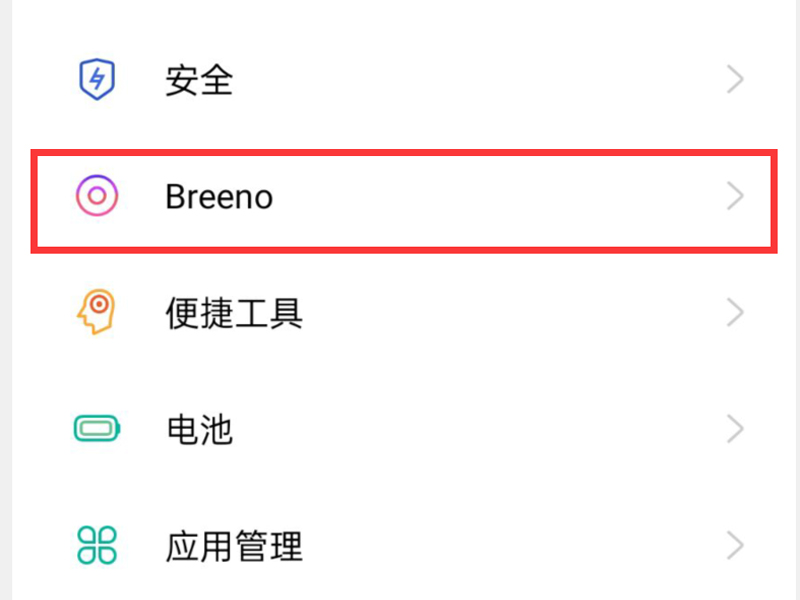Tap the 电池 text label
This screenshot has height=600, width=800.
pos(199,430)
